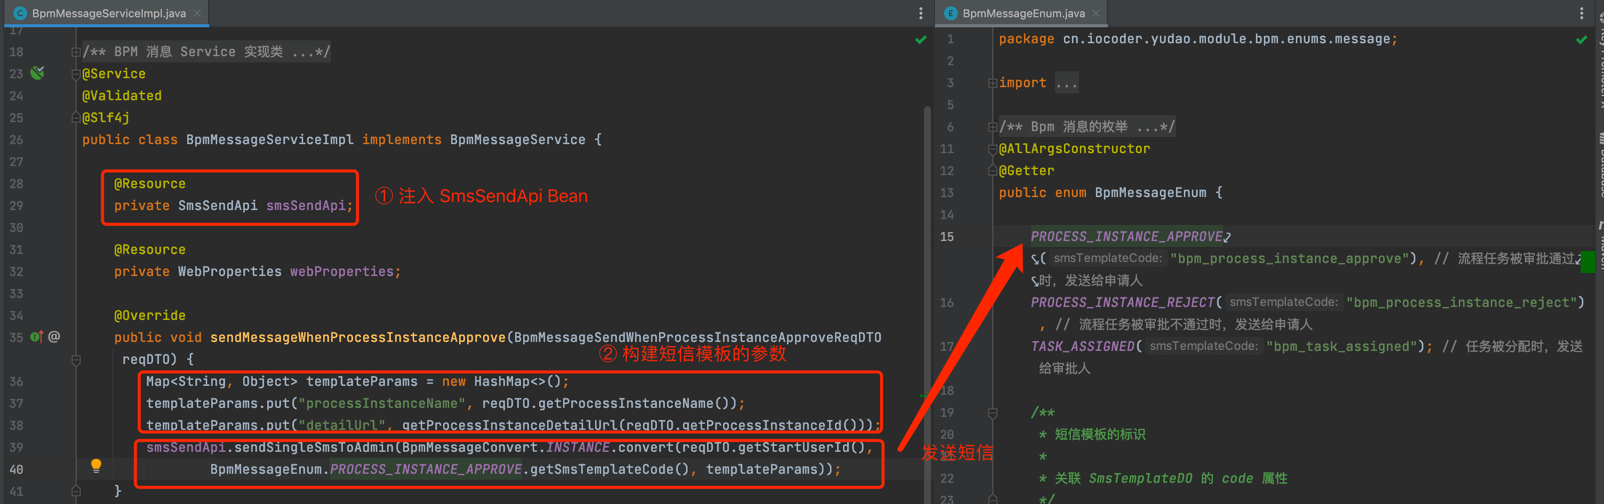1604x504 pixels.
Task: Click the PROCESS_INSTANCE_APPROVE reference on line 40
Action: 426,469
